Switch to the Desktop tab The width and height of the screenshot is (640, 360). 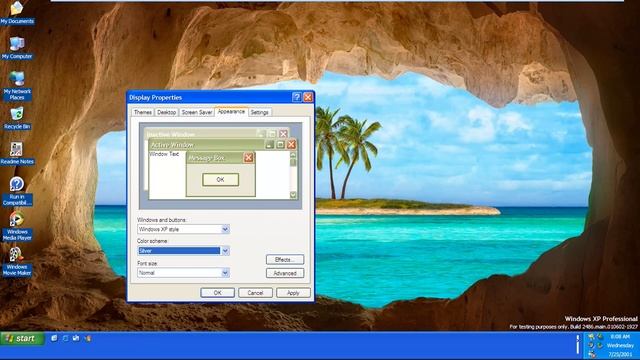coord(166,112)
